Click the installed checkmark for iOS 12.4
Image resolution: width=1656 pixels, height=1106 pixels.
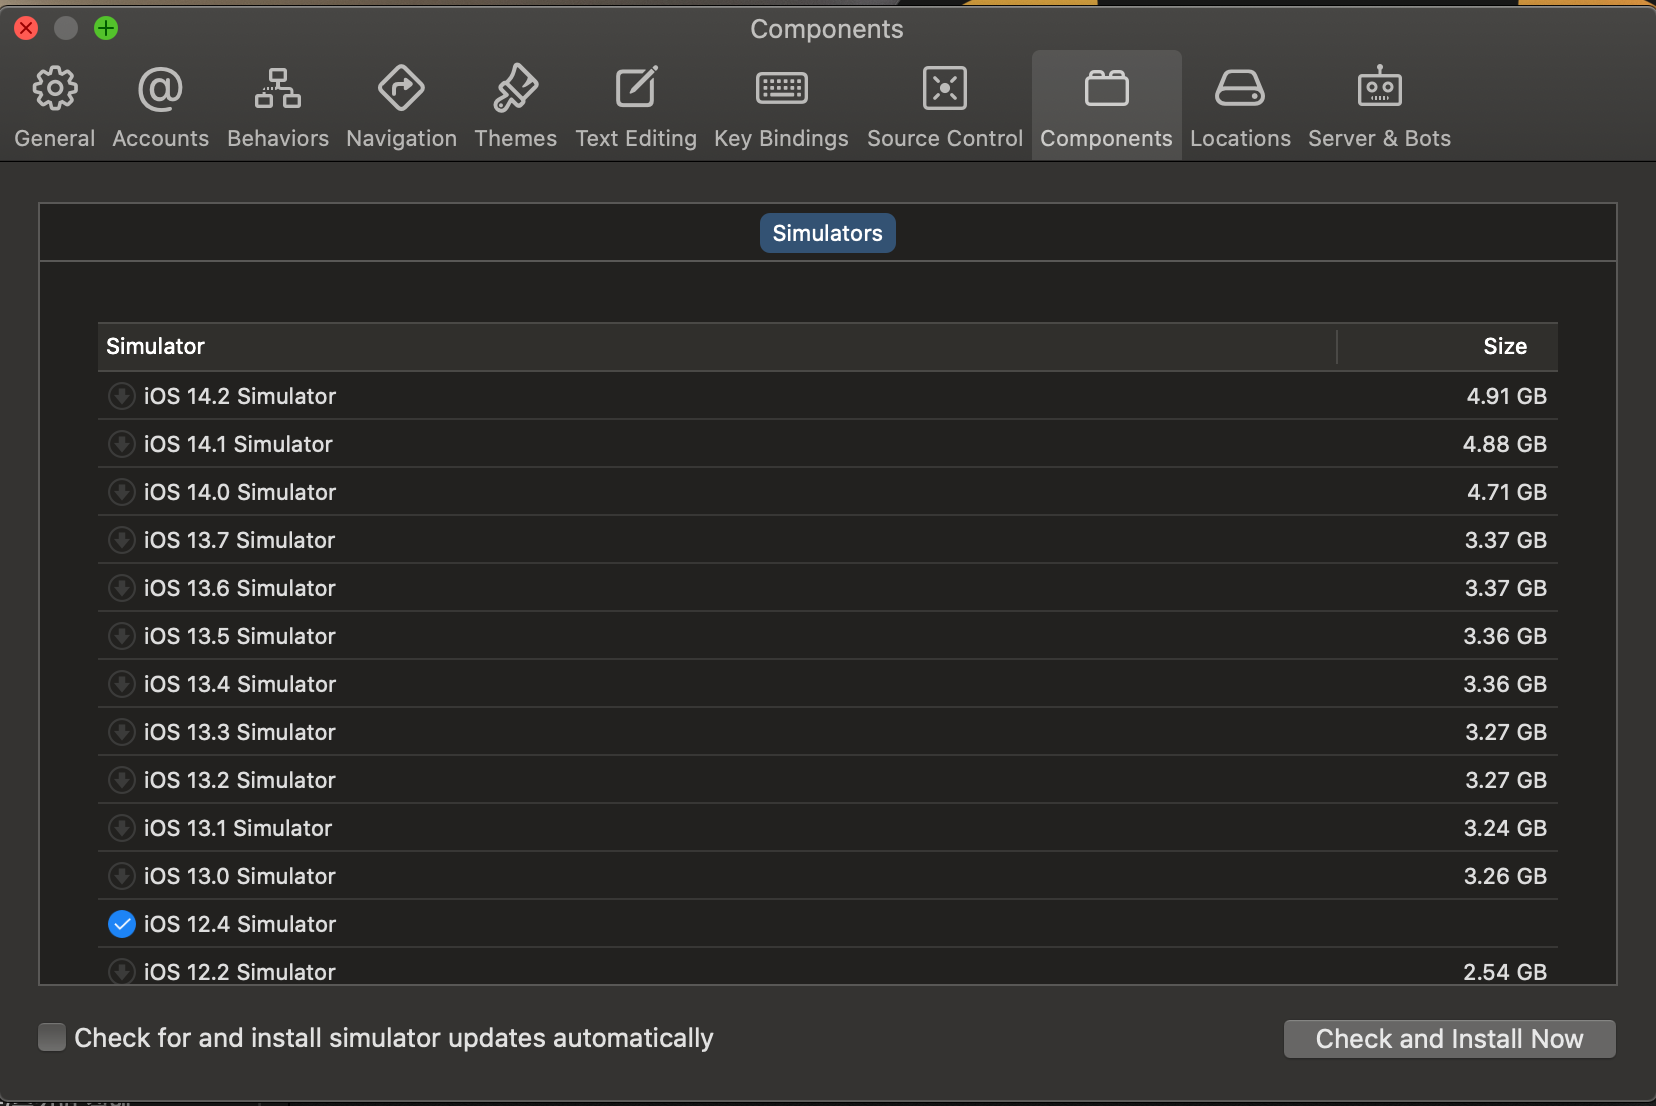(x=122, y=924)
